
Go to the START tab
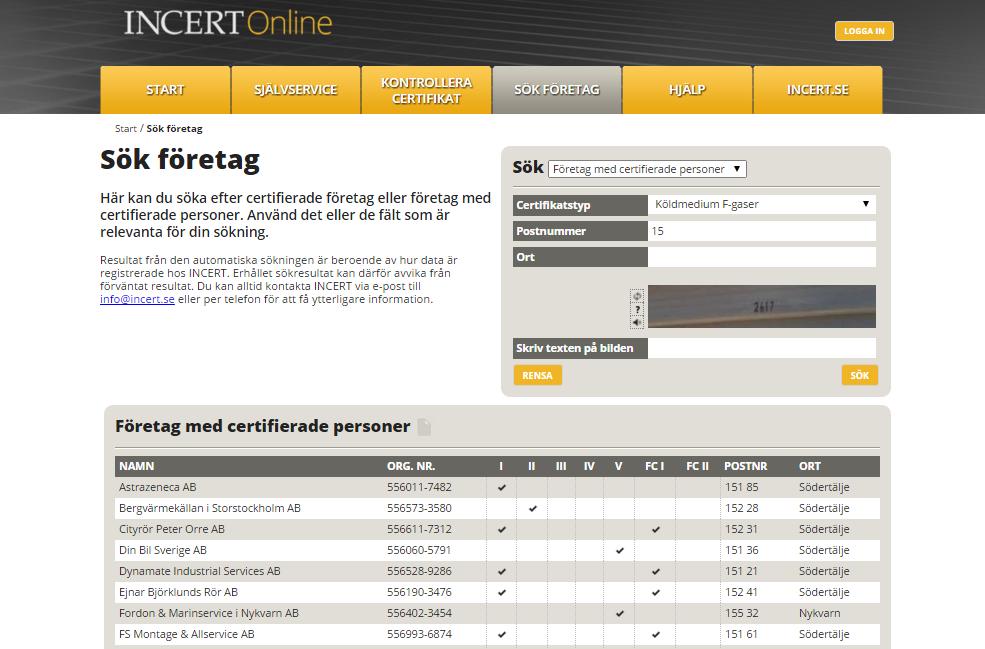coord(165,90)
